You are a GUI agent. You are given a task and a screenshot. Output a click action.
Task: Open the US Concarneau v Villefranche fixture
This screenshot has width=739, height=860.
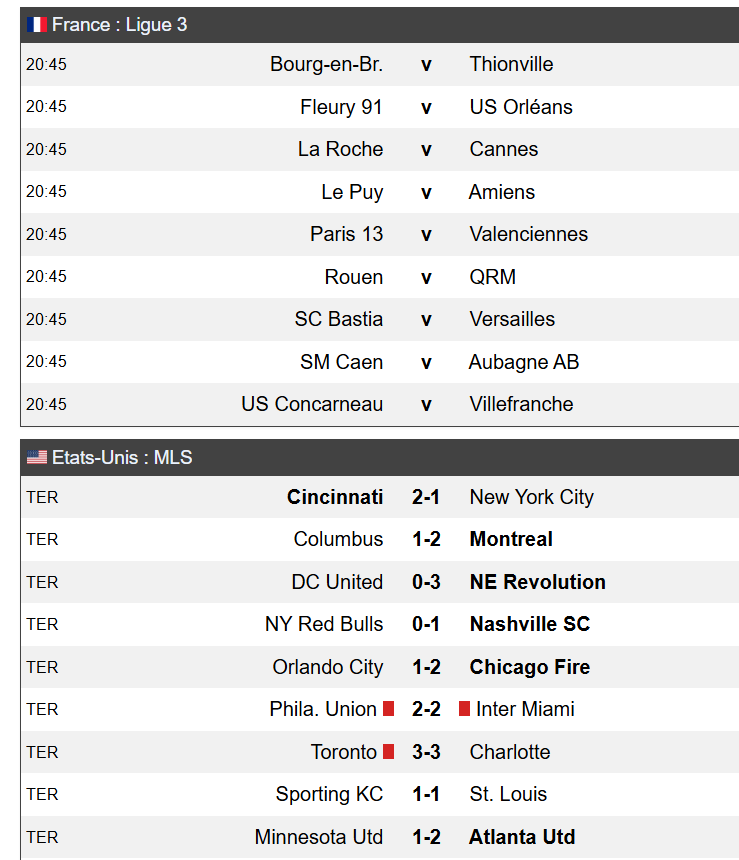click(380, 404)
